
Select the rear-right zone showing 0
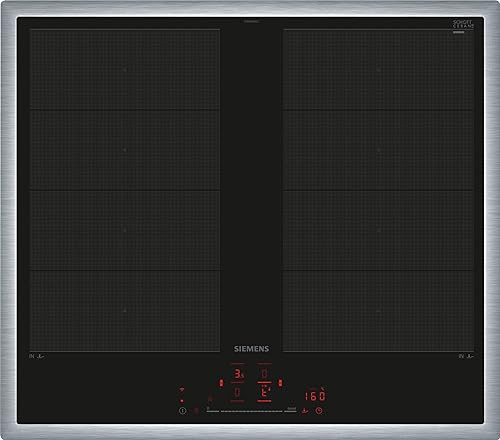tap(264, 374)
